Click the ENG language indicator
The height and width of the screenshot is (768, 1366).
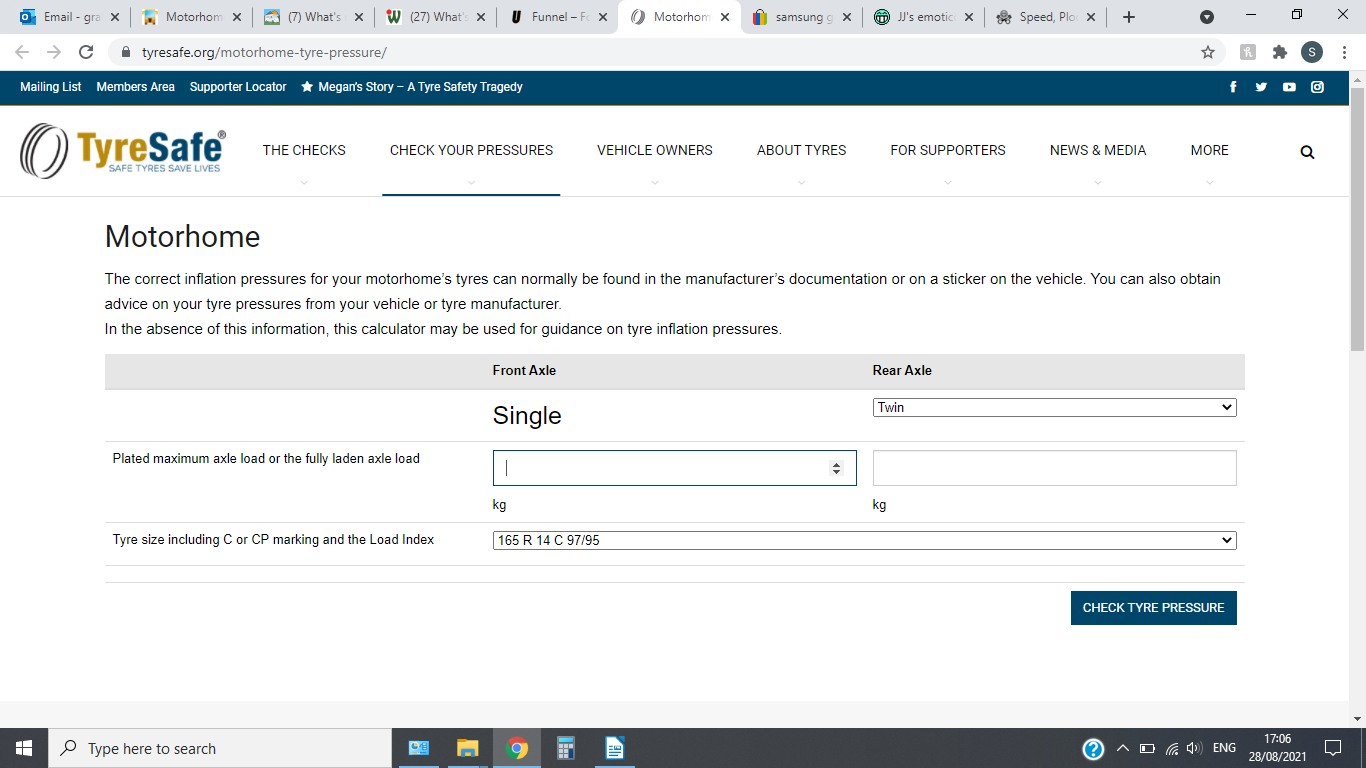coord(1224,748)
